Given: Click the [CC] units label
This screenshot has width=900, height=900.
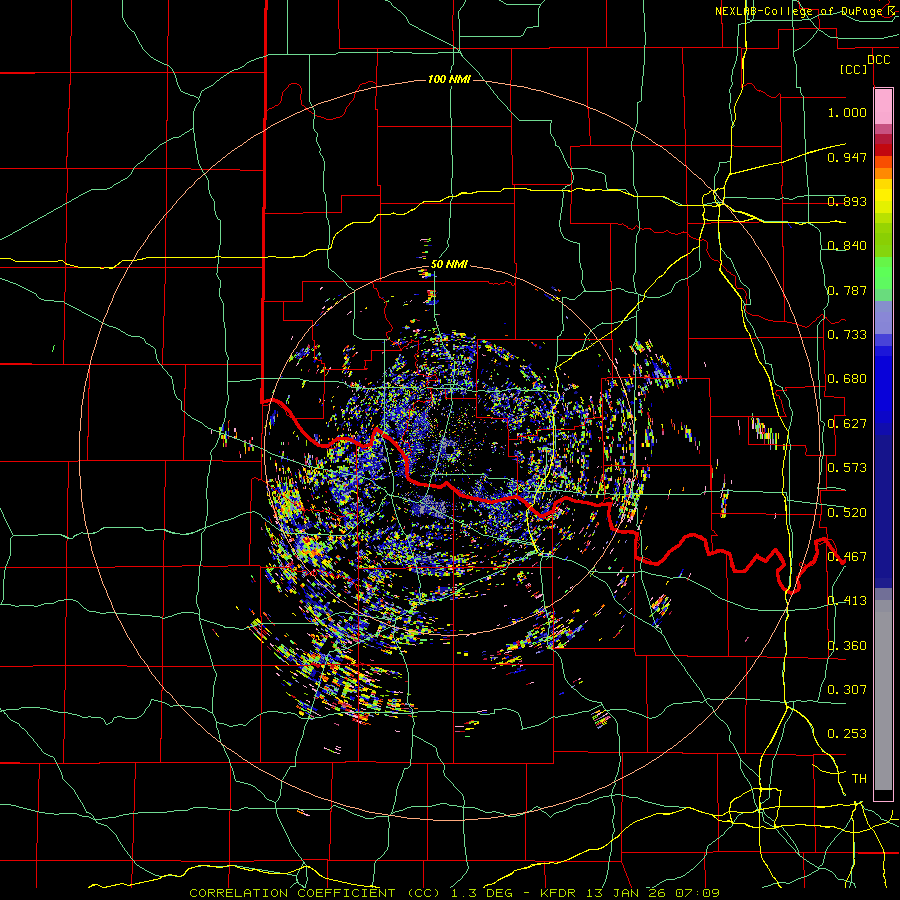Looking at the screenshot, I should pos(854,69).
